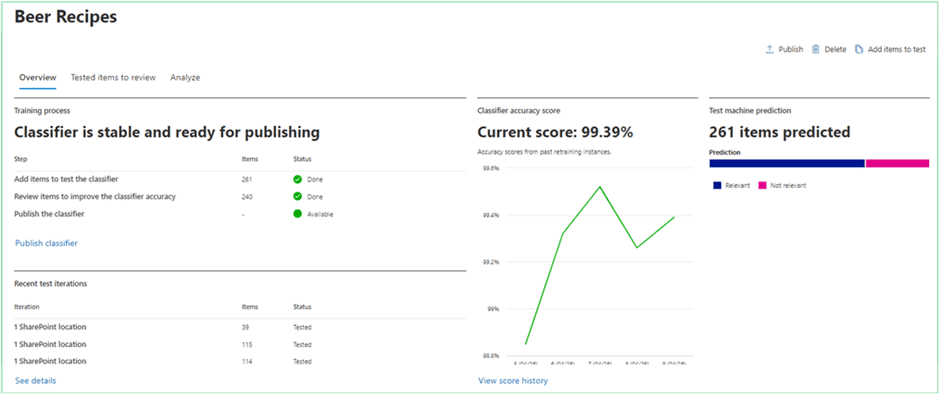This screenshot has height=396, width=941.
Task: Click the Relevant legend blue swatch
Action: (717, 186)
